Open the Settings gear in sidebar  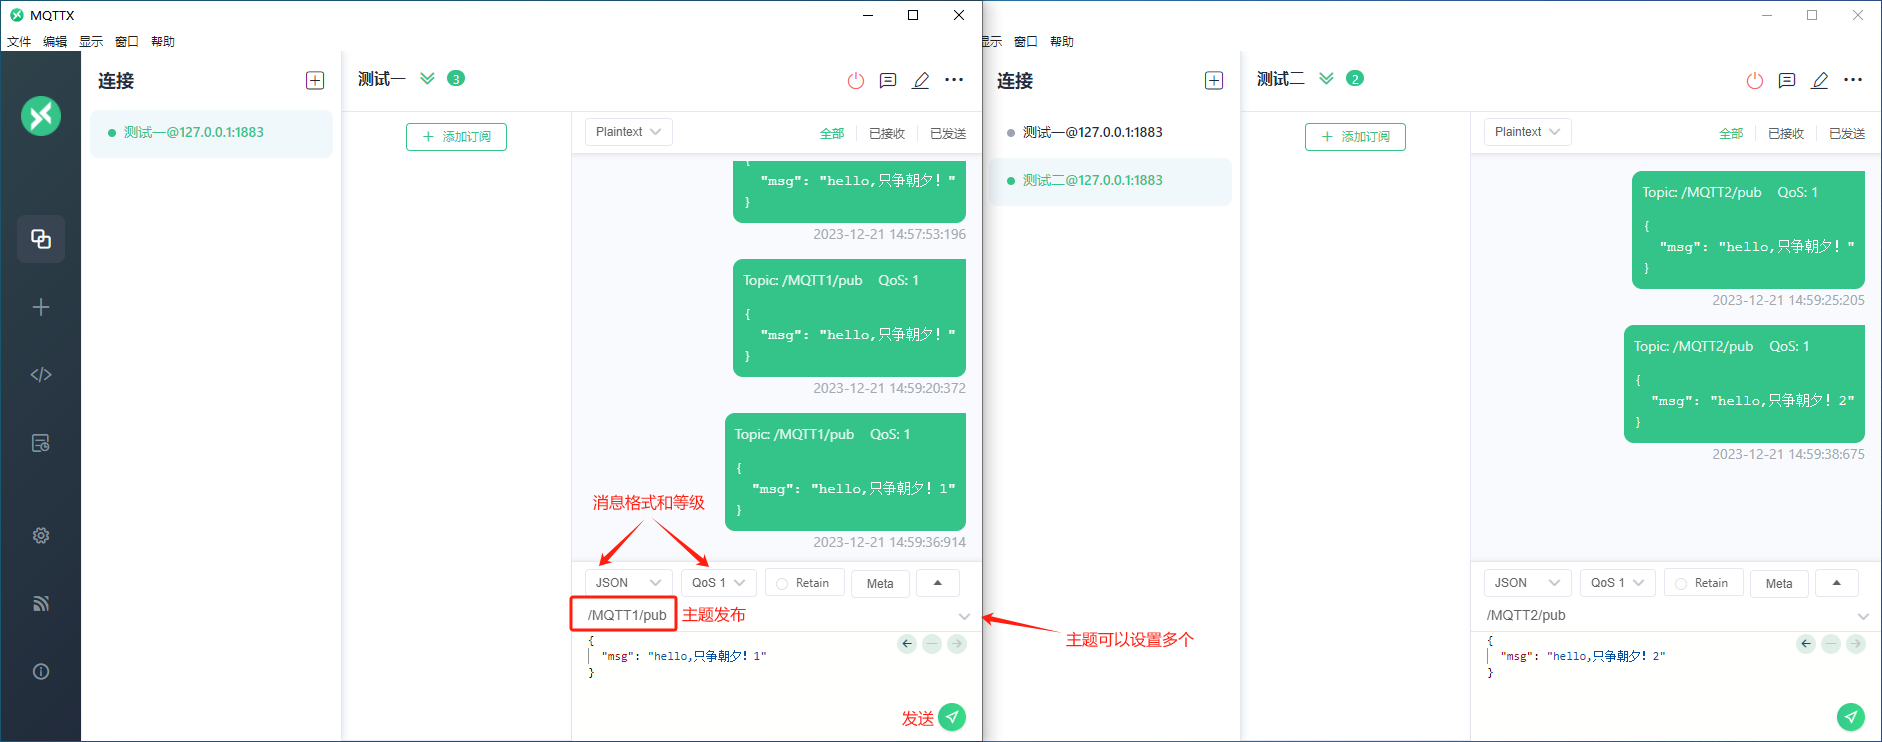(41, 535)
